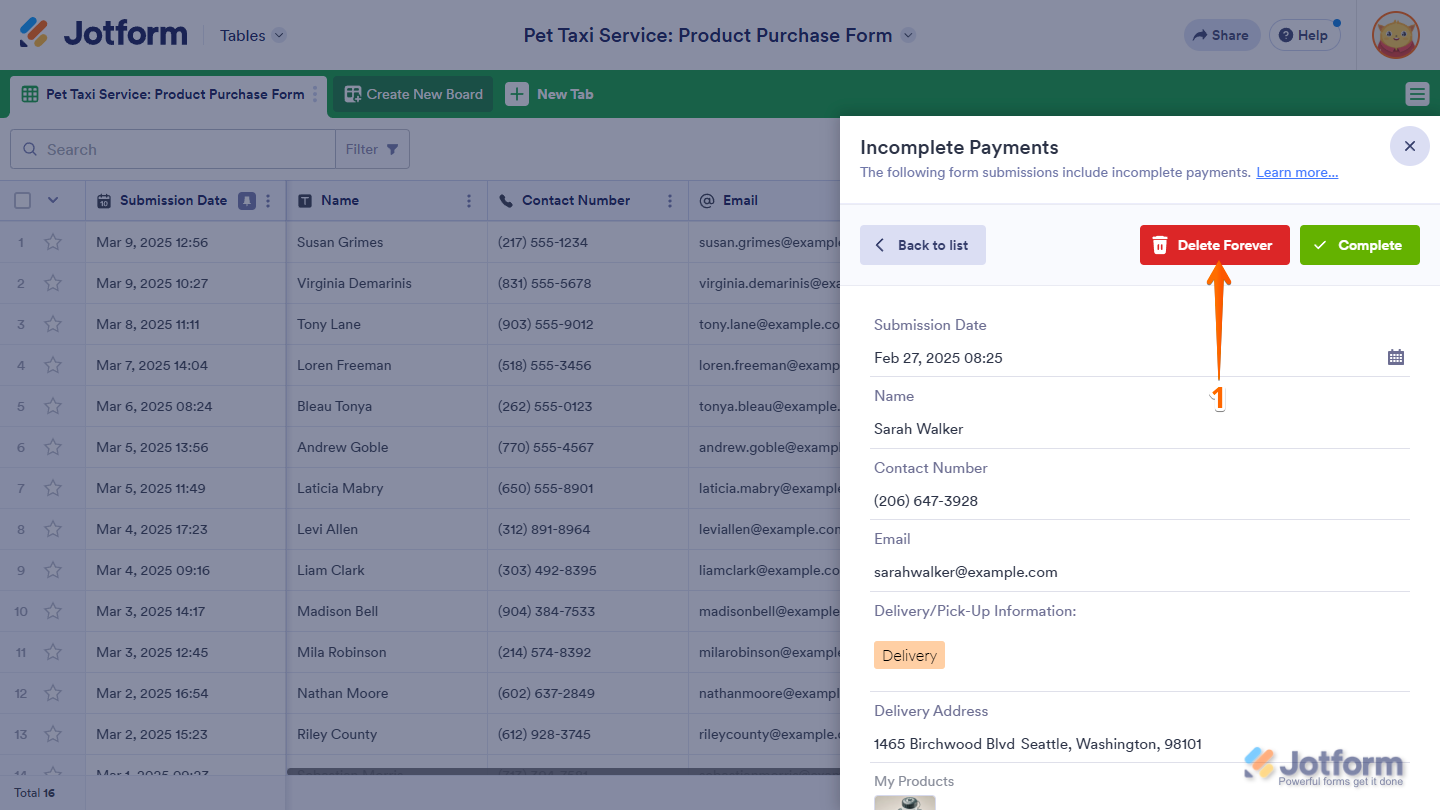Click the bell icon in Submission Date column
This screenshot has width=1440, height=810.
[x=247, y=201]
